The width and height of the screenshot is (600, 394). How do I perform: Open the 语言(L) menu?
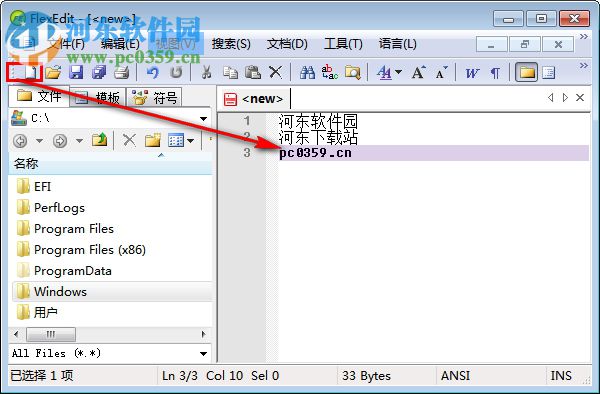pos(398,44)
